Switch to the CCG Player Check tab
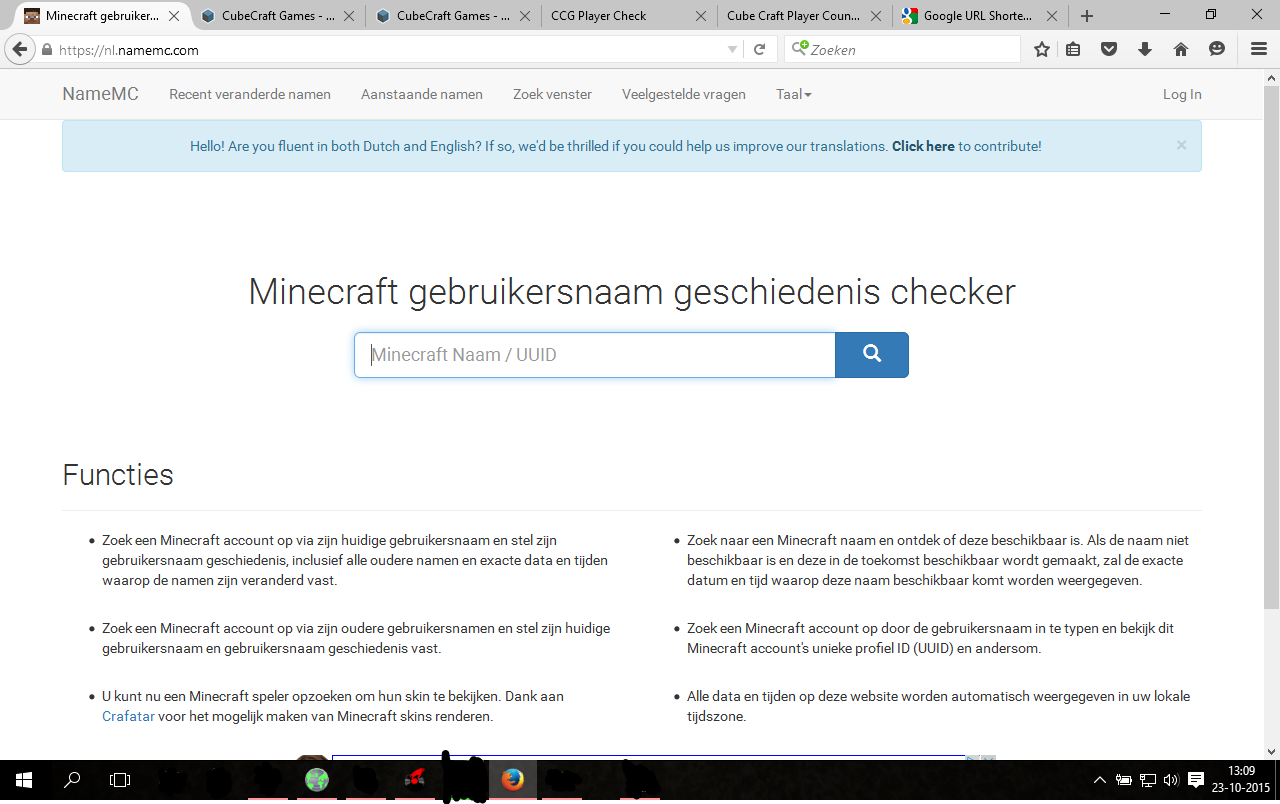 pyautogui.click(x=627, y=16)
